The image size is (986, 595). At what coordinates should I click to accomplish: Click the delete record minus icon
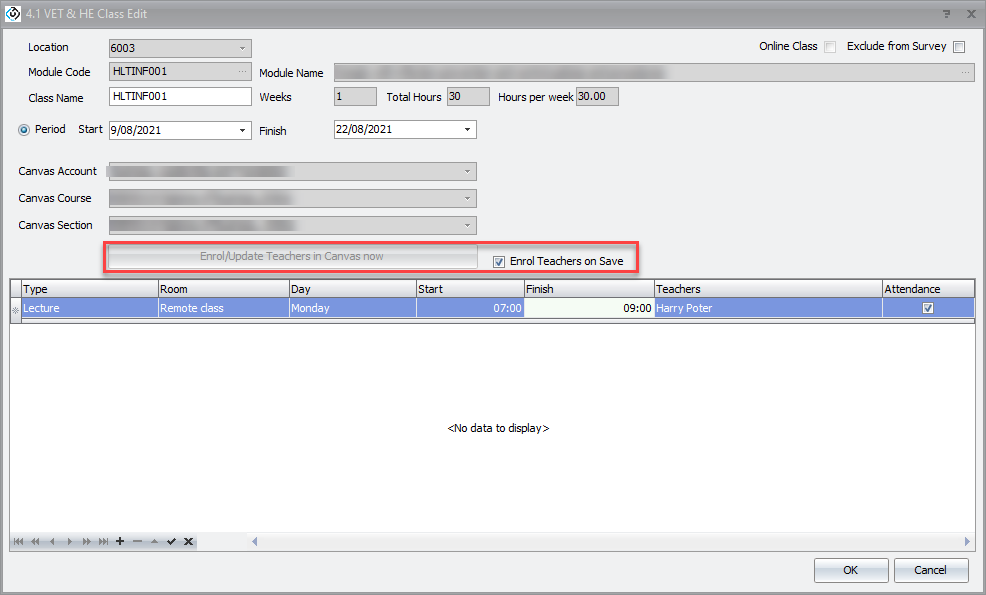pyautogui.click(x=137, y=541)
